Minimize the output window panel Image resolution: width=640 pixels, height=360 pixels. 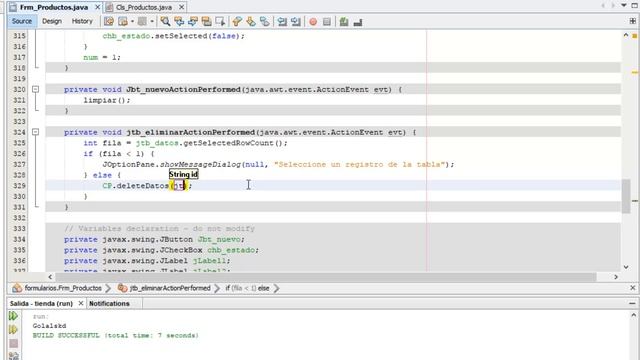(632, 304)
